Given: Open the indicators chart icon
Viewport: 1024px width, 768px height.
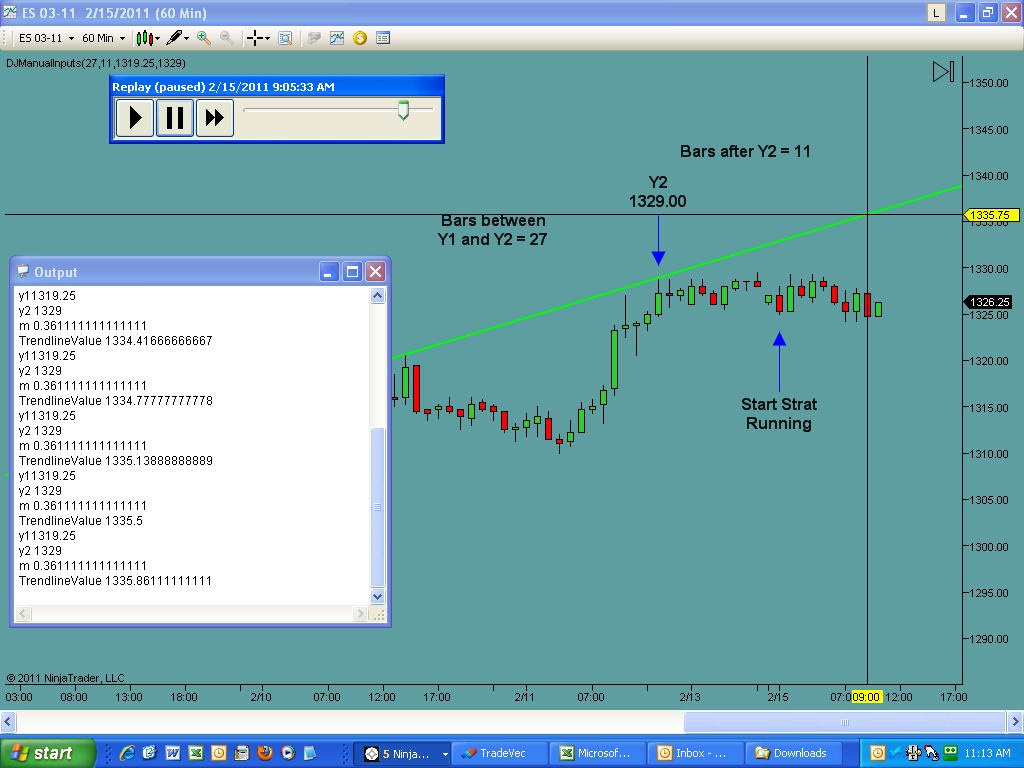Looking at the screenshot, I should click(337, 39).
